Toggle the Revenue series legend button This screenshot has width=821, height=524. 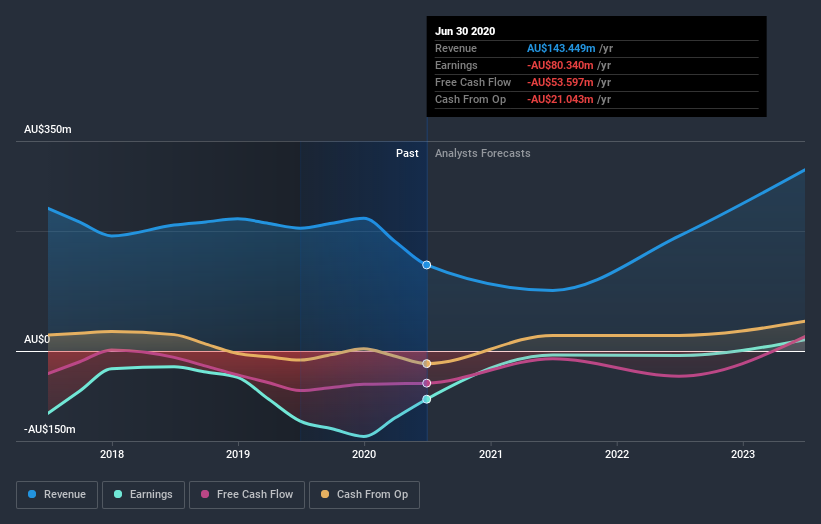point(57,495)
